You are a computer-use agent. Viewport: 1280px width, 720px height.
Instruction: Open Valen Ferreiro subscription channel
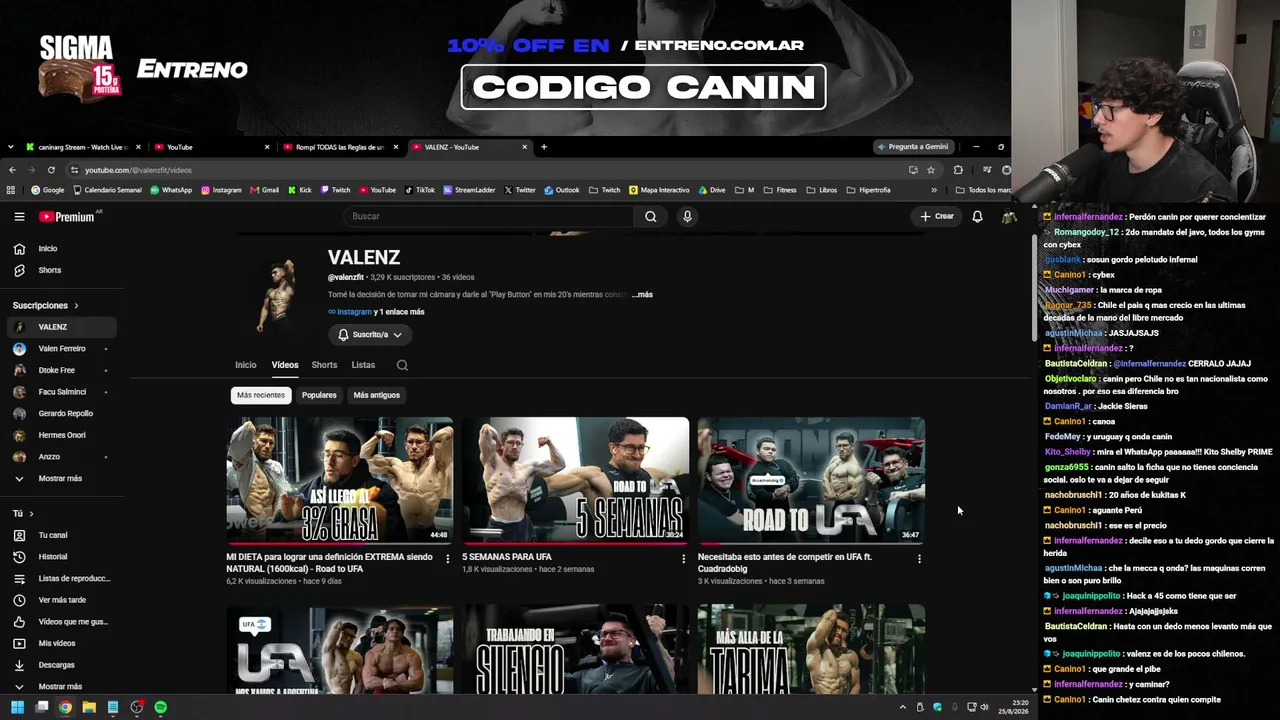click(60, 349)
